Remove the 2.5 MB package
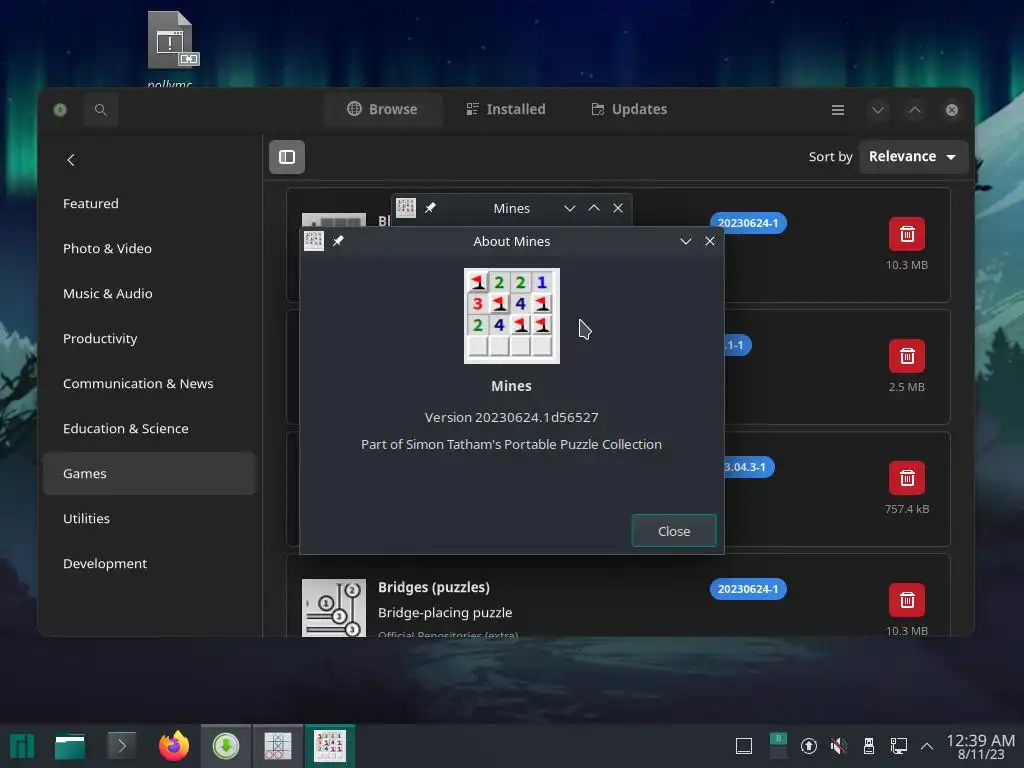 pos(906,356)
